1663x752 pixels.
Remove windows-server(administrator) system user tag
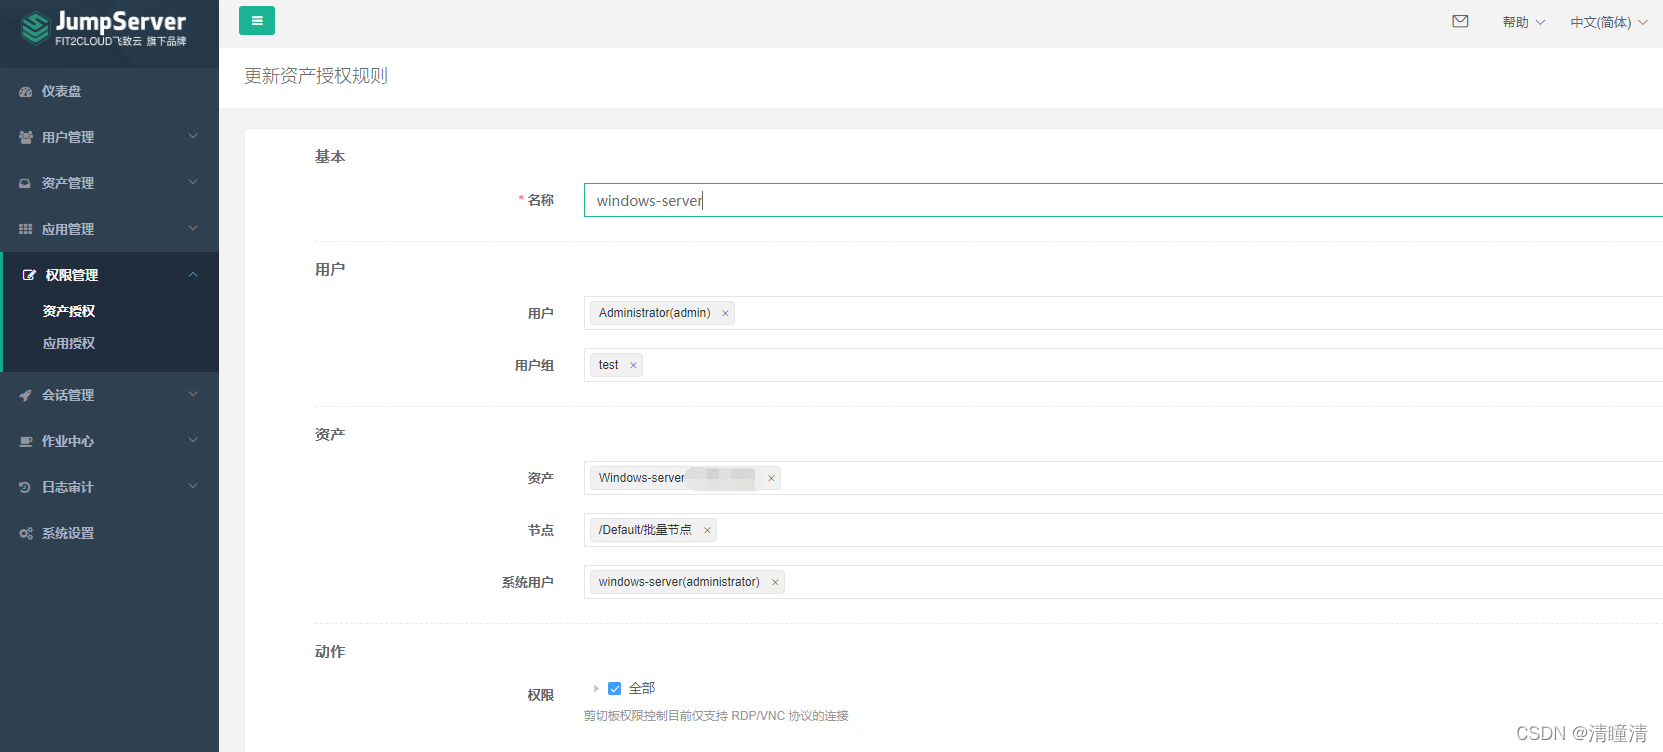[x=775, y=583]
